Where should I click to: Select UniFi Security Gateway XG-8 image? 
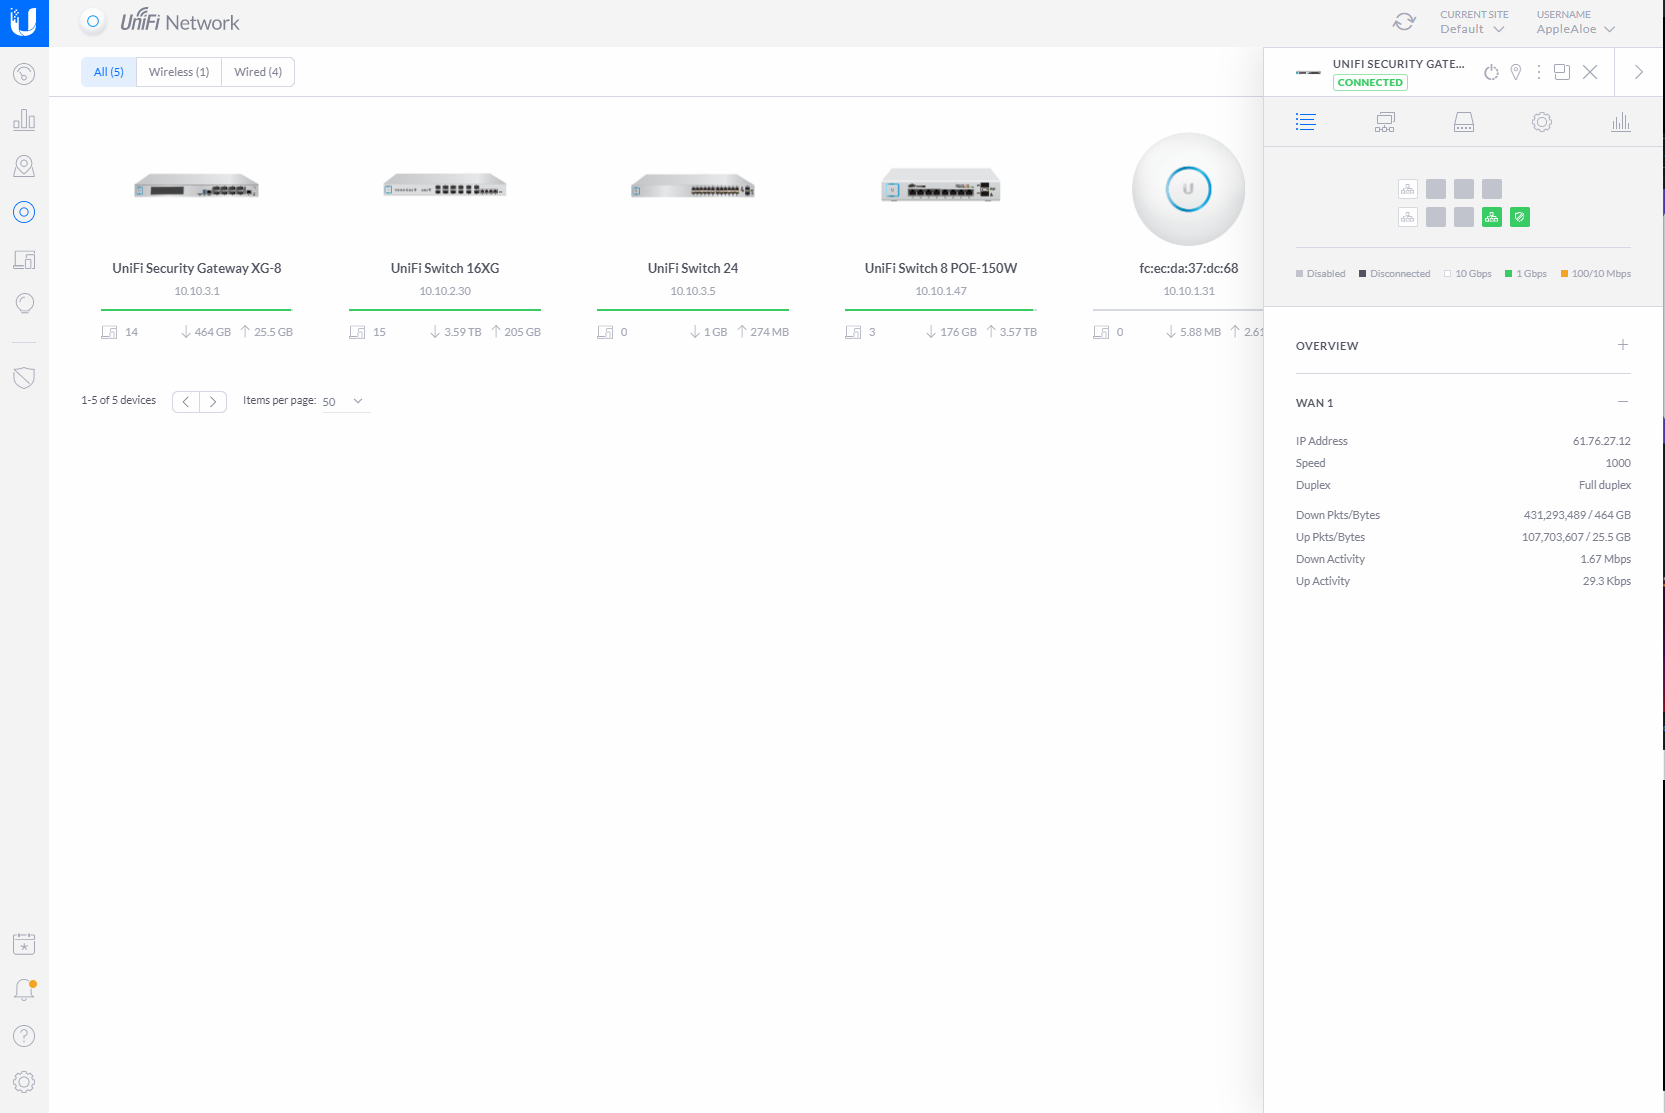[197, 187]
